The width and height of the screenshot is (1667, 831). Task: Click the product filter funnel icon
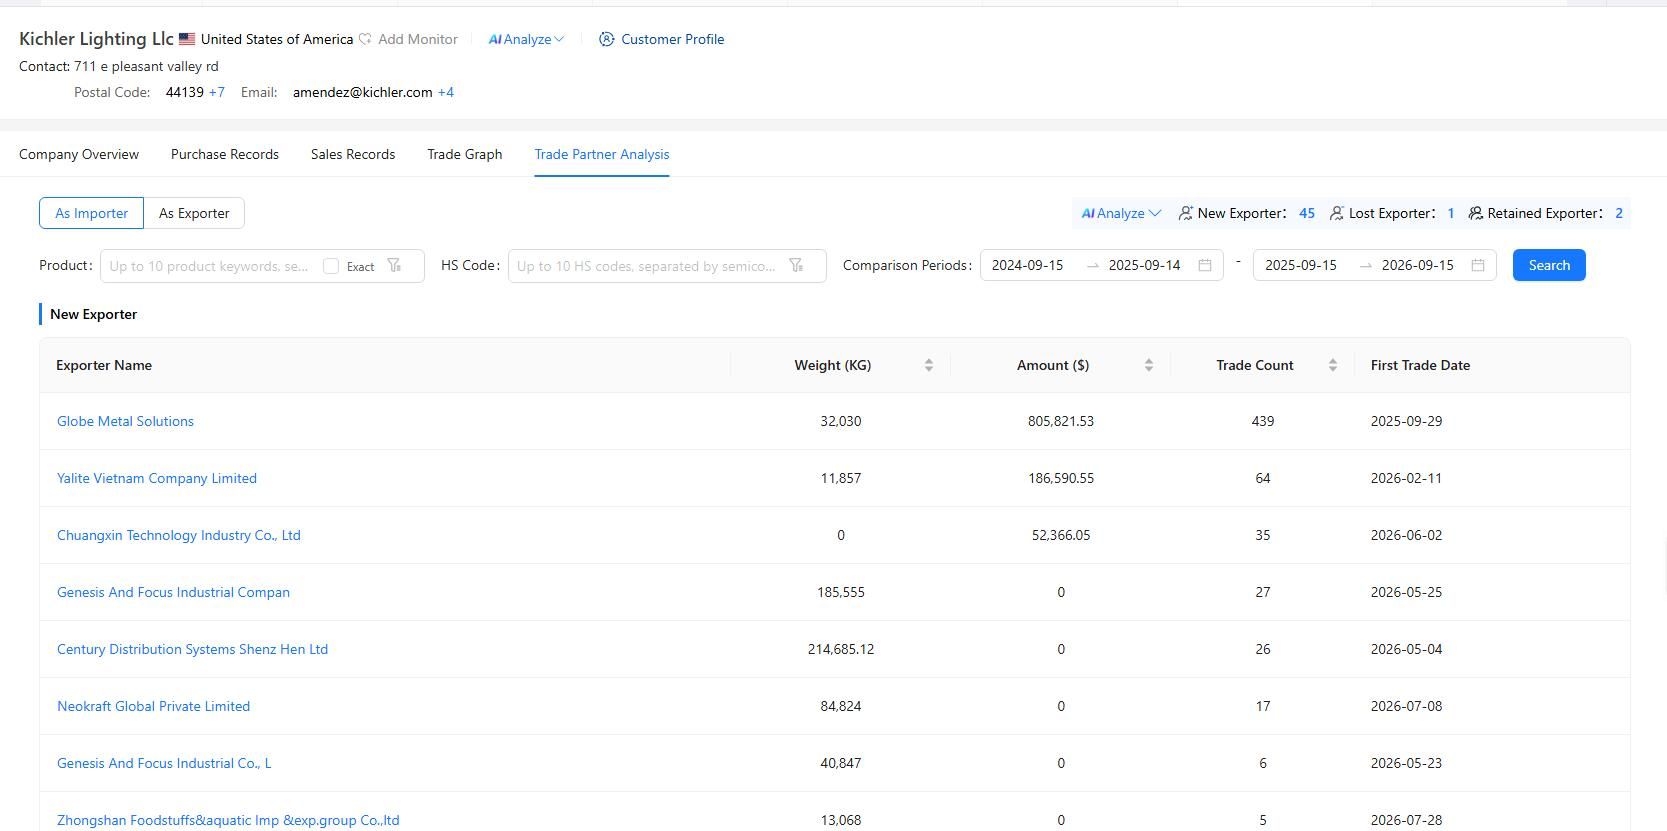pyautogui.click(x=394, y=265)
